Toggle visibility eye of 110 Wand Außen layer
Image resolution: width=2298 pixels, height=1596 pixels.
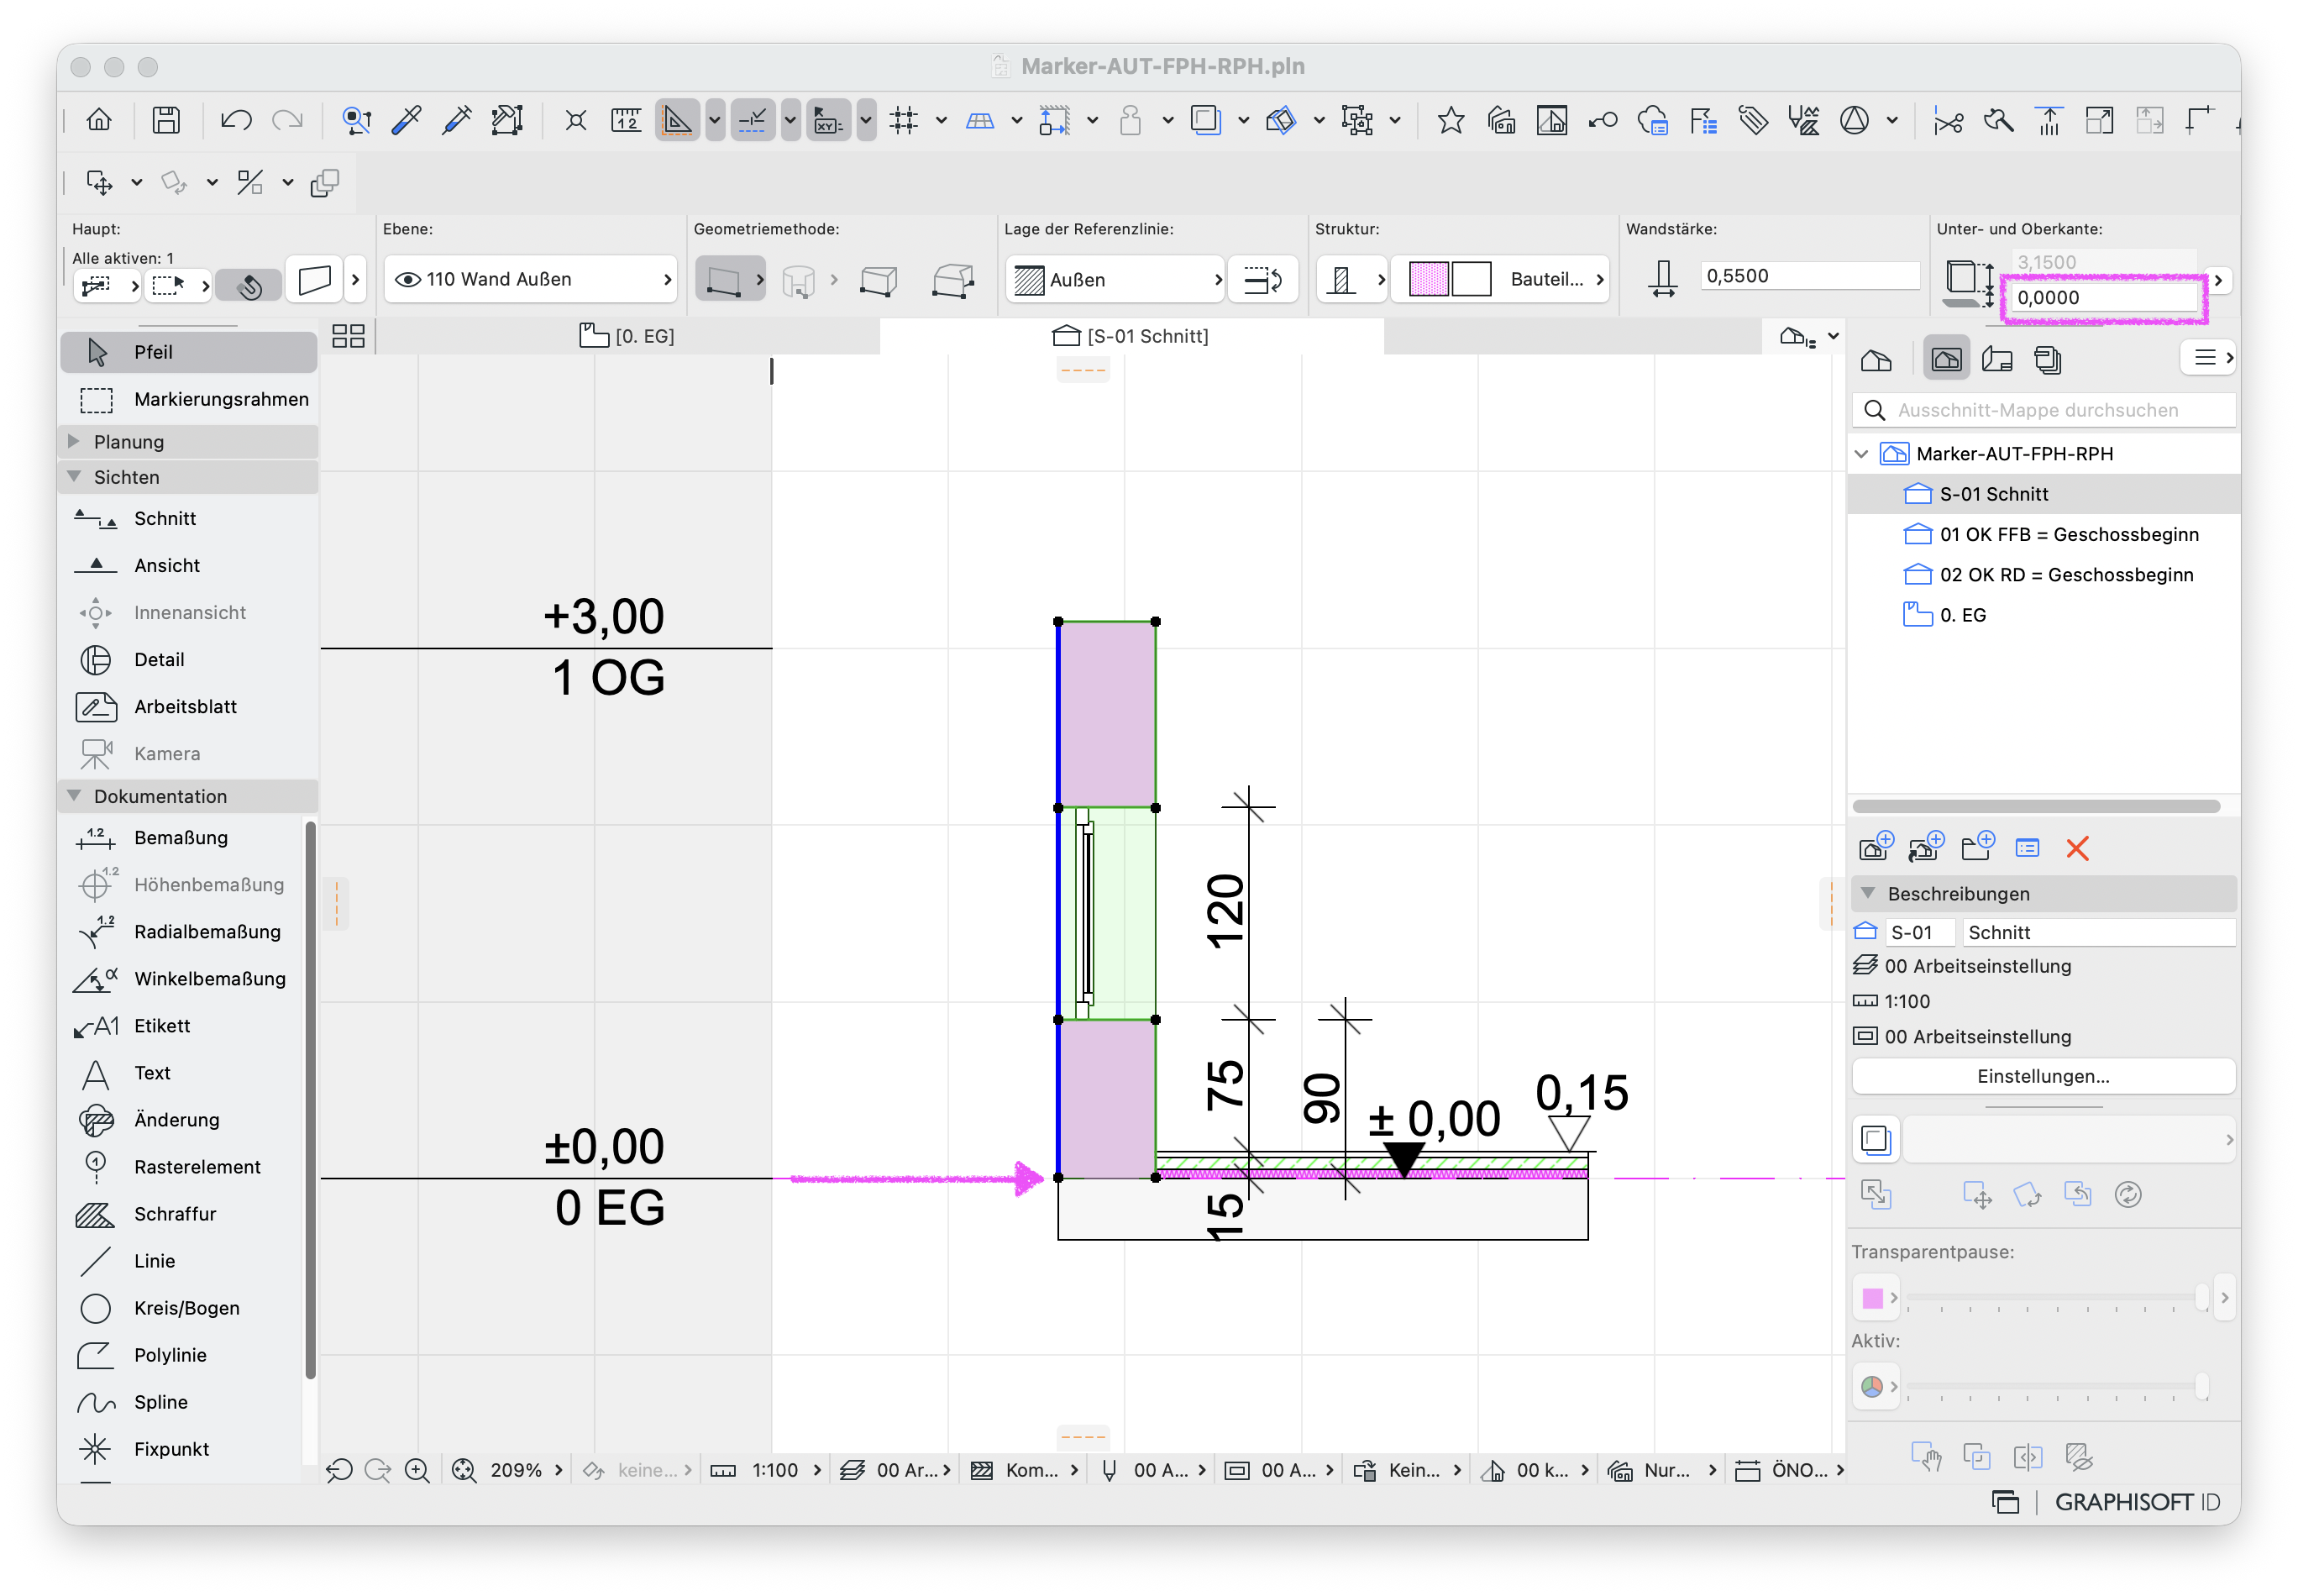point(407,279)
